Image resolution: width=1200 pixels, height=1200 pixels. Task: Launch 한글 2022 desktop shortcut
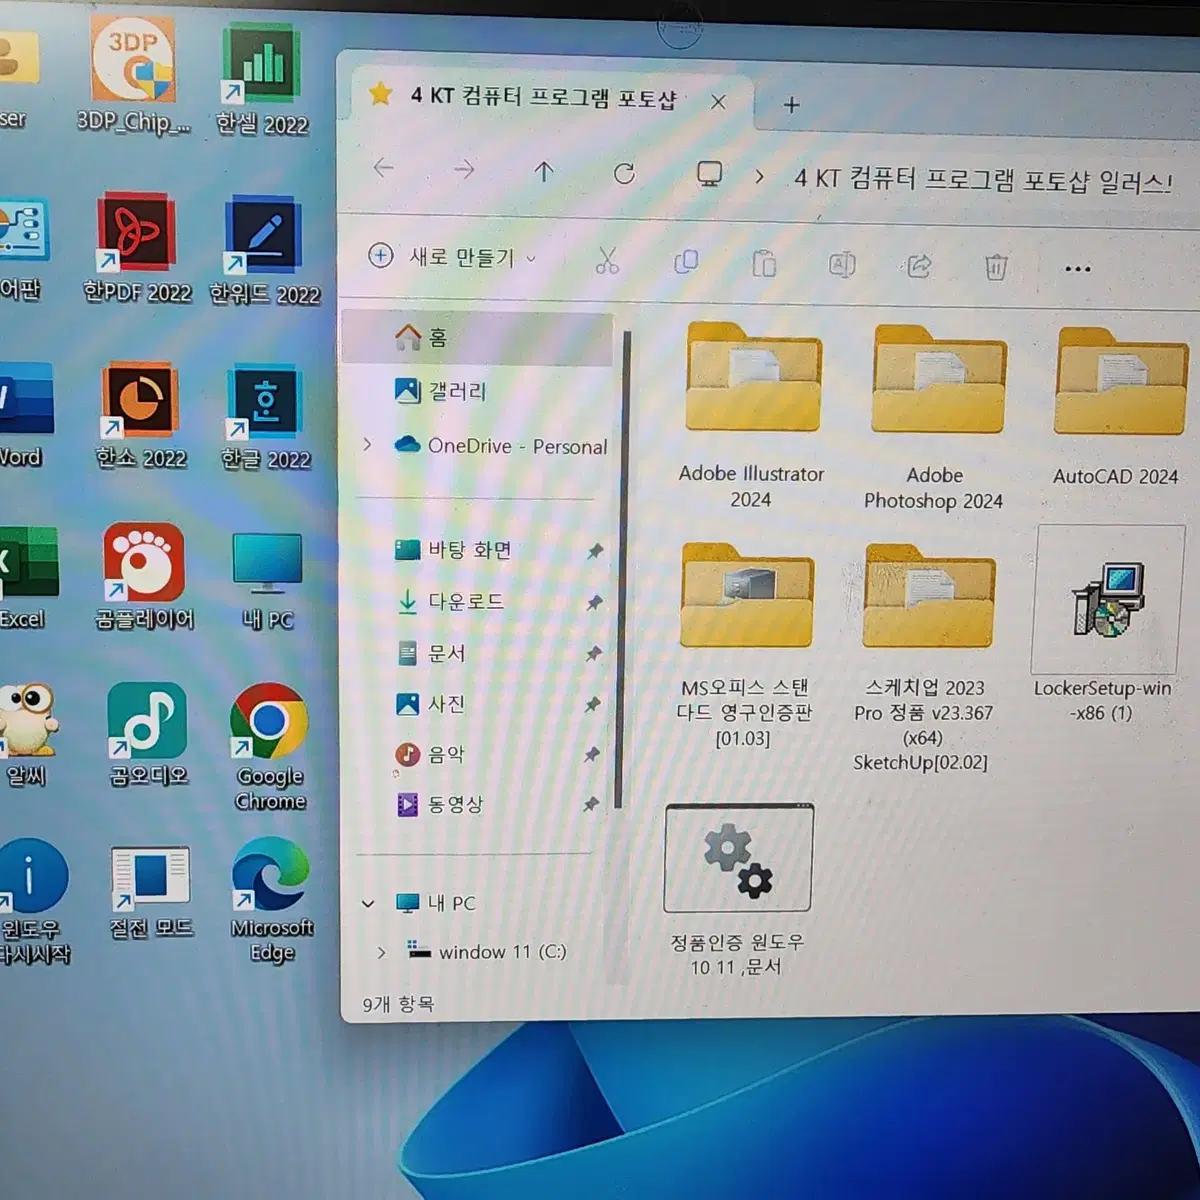pos(265,417)
